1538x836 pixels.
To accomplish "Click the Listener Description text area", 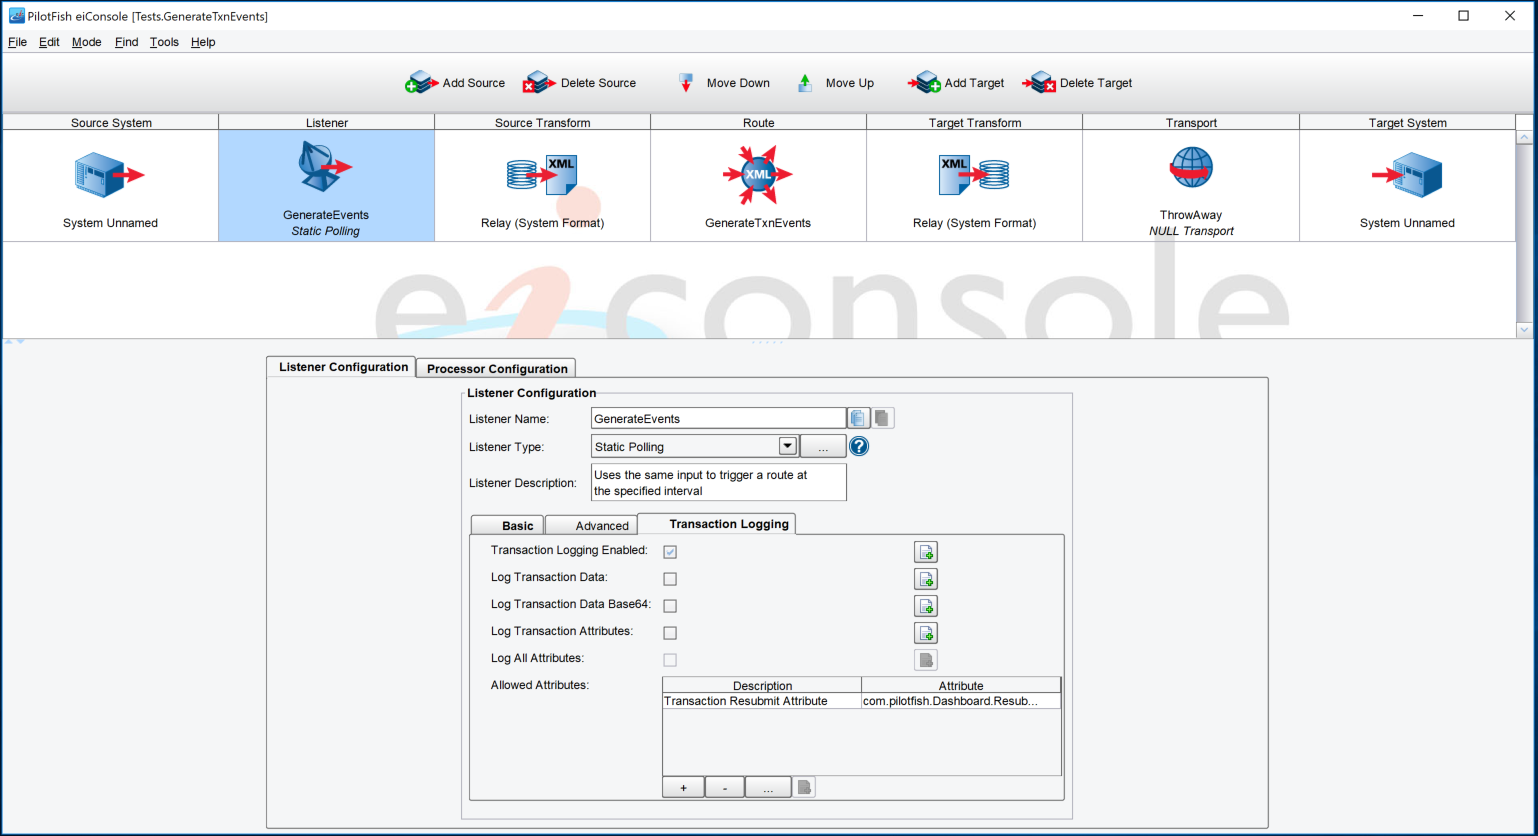I will pos(718,482).
